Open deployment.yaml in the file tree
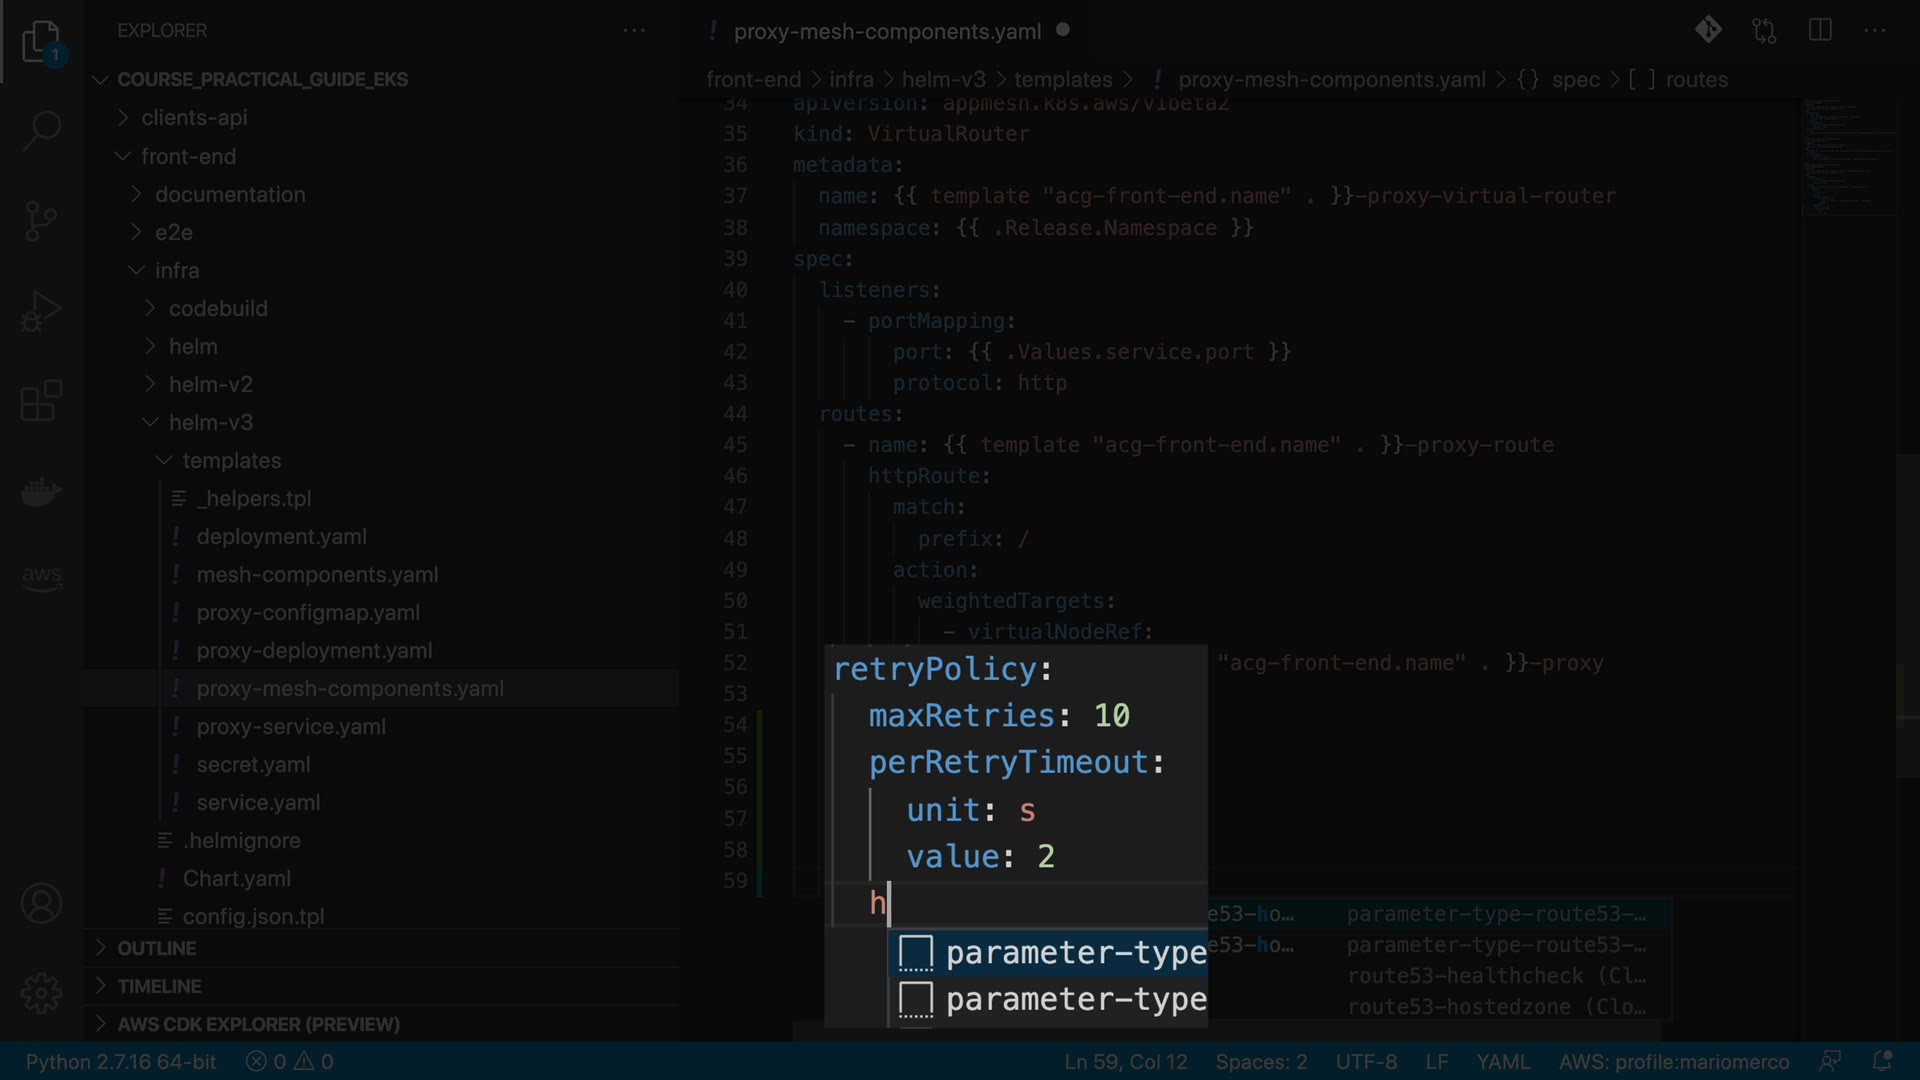 click(x=281, y=536)
